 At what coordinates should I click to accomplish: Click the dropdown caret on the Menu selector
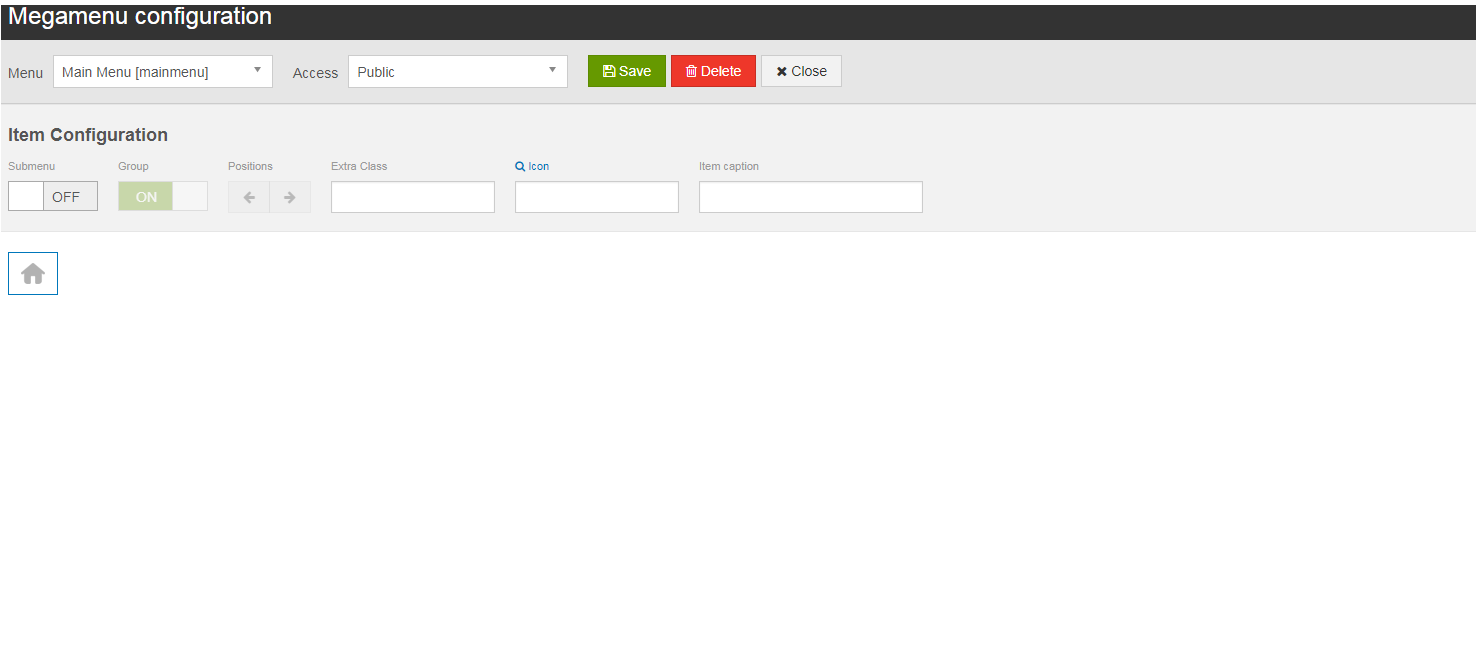pyautogui.click(x=257, y=68)
